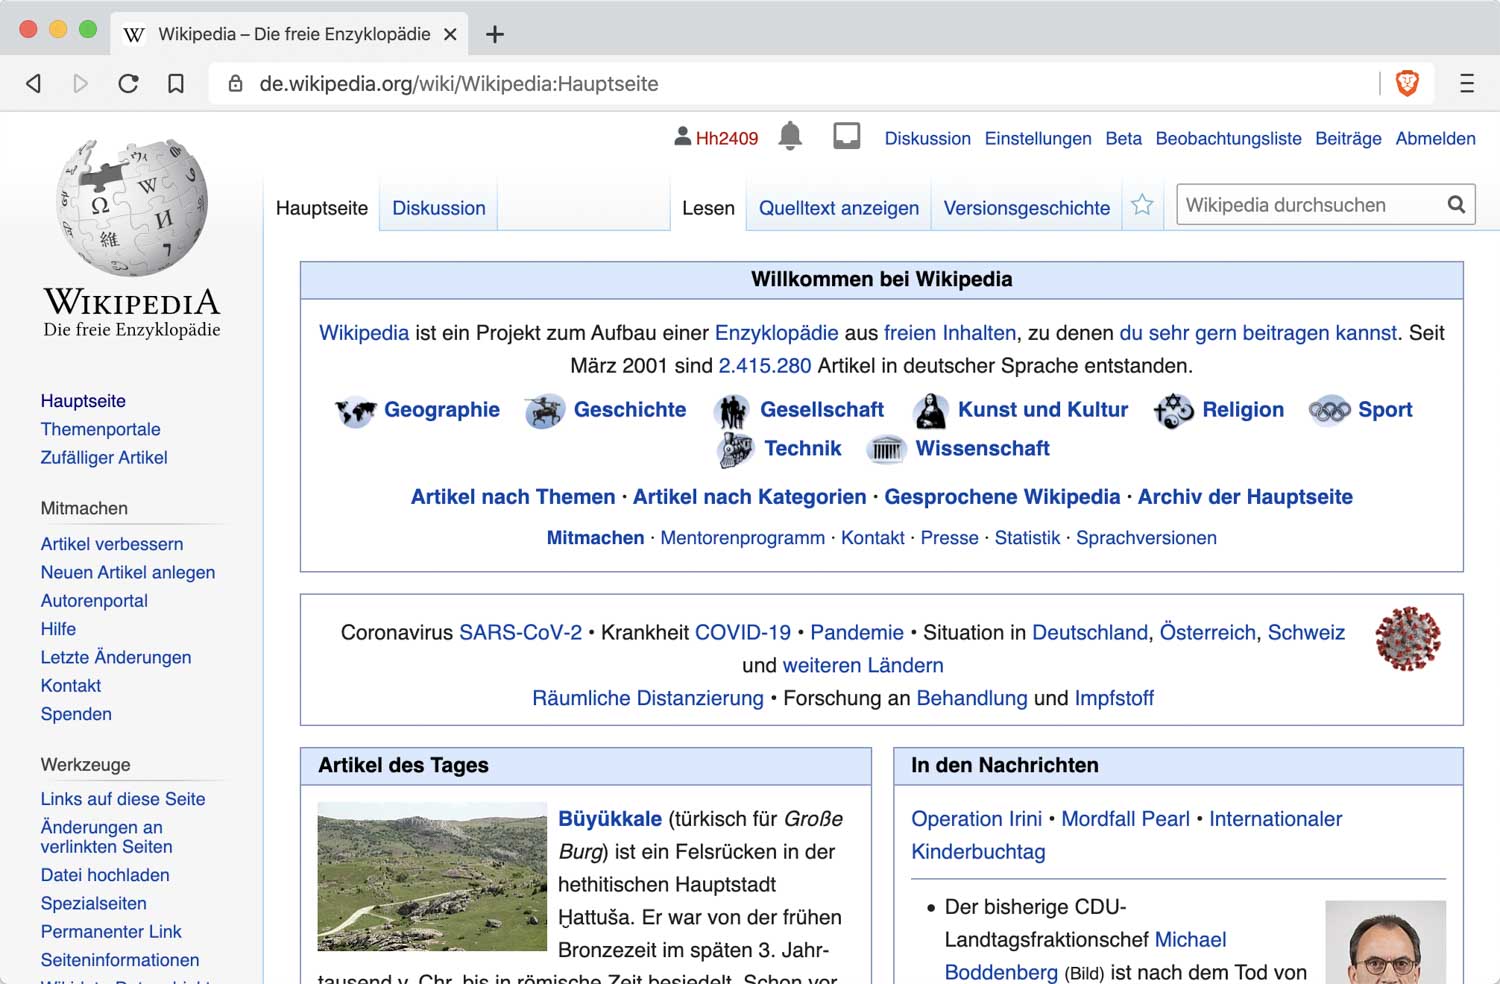Open Links auf diese Seite
This screenshot has width=1500, height=984.
tap(123, 799)
